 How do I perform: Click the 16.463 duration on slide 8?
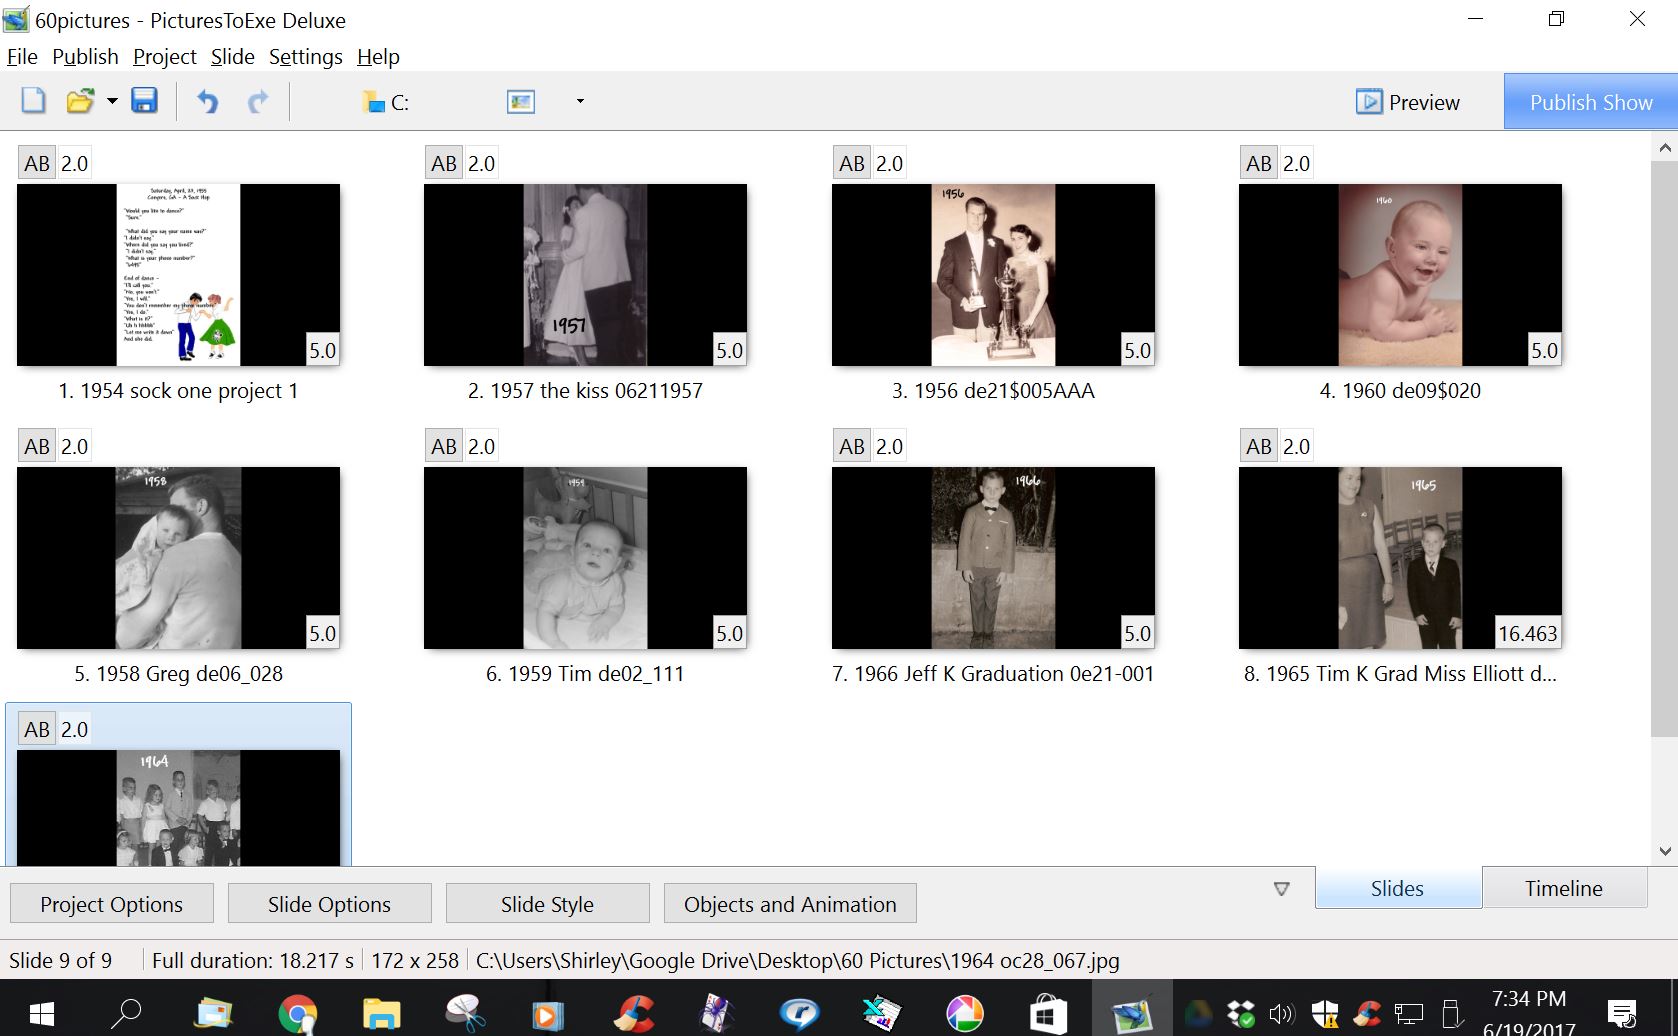(1526, 633)
